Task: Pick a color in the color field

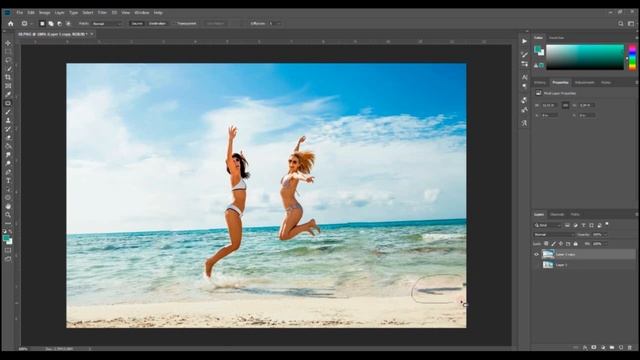Action: tap(585, 57)
